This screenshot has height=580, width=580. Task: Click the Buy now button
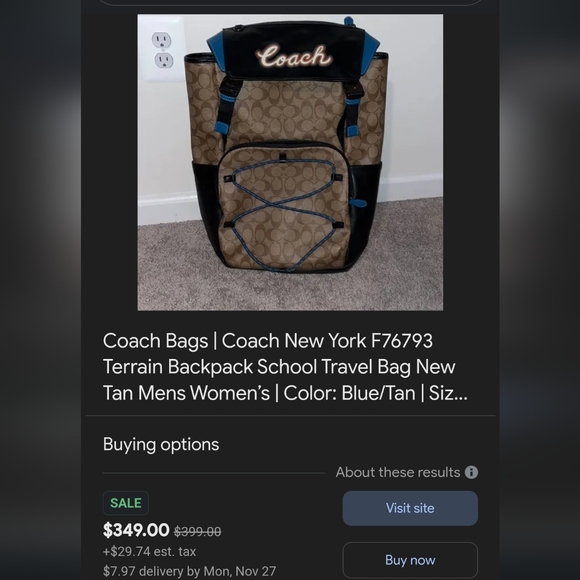[410, 560]
